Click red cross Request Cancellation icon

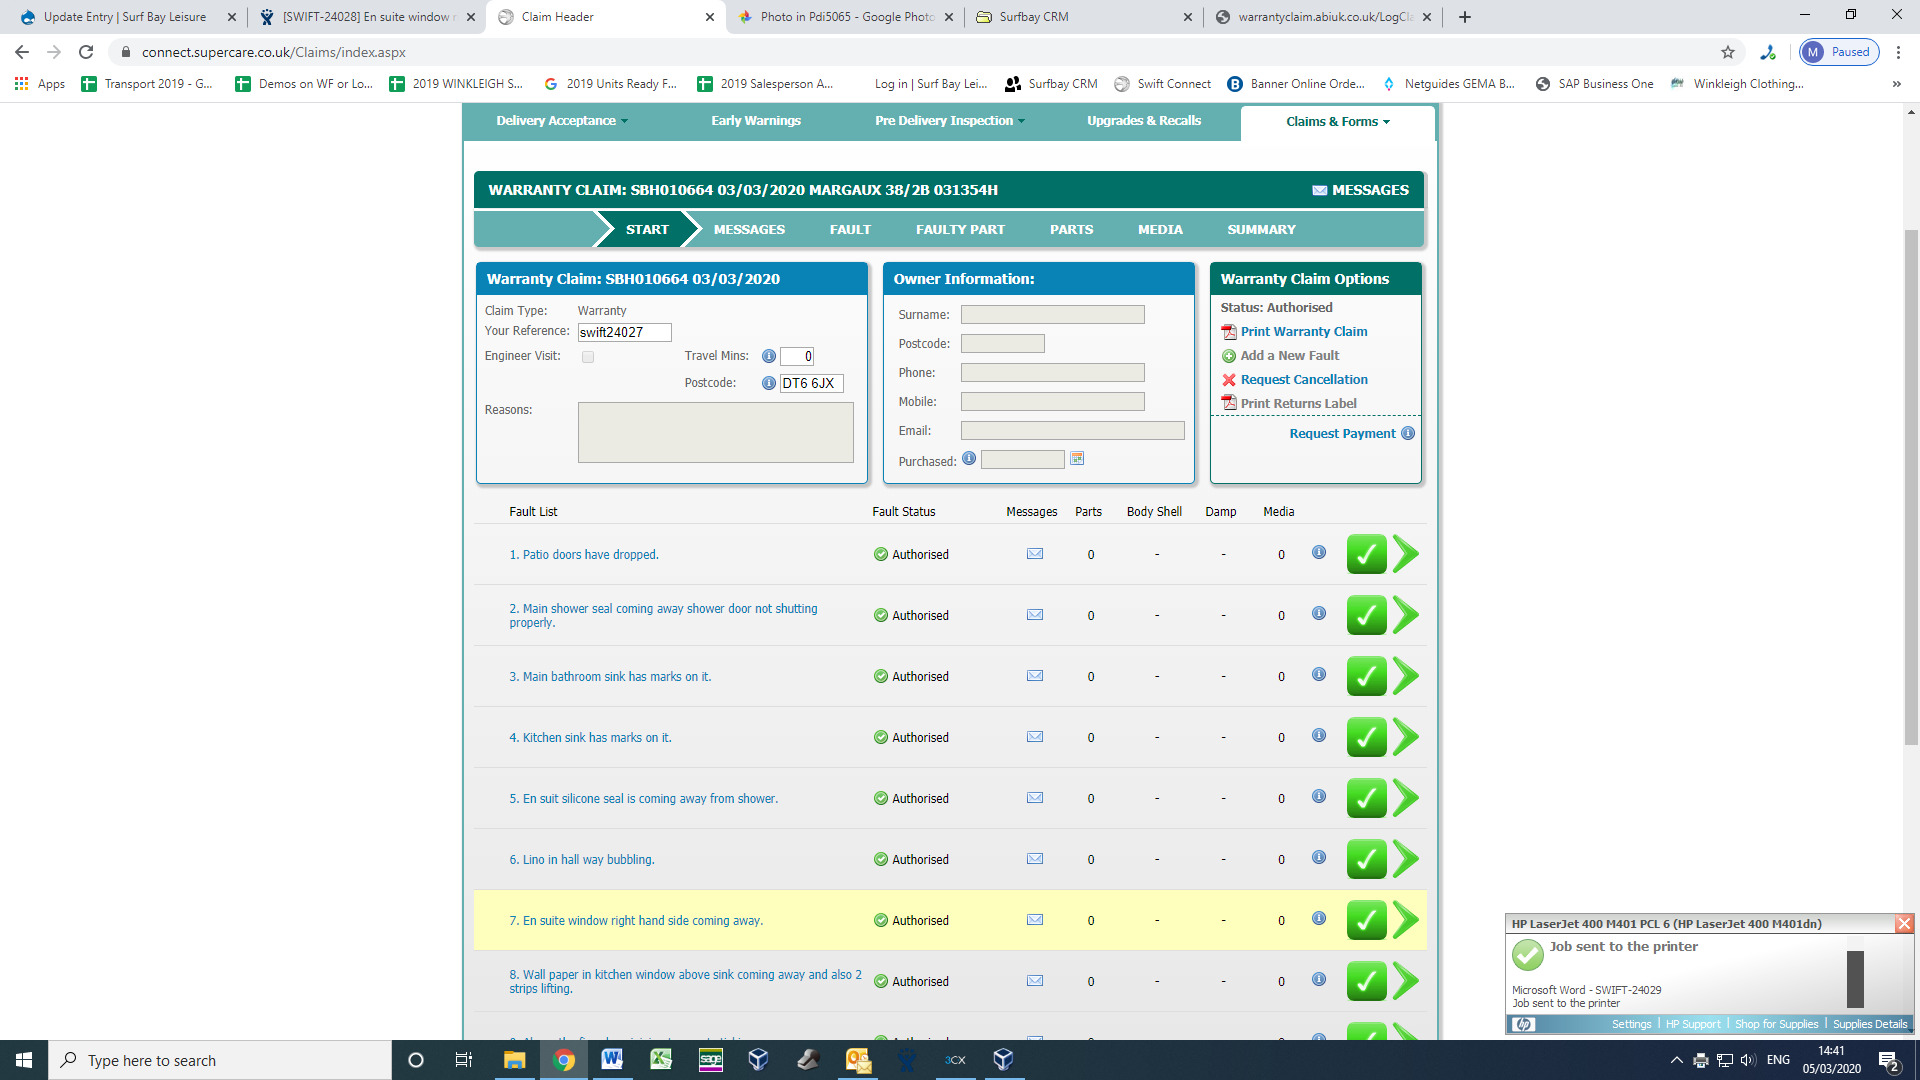[x=1229, y=380]
